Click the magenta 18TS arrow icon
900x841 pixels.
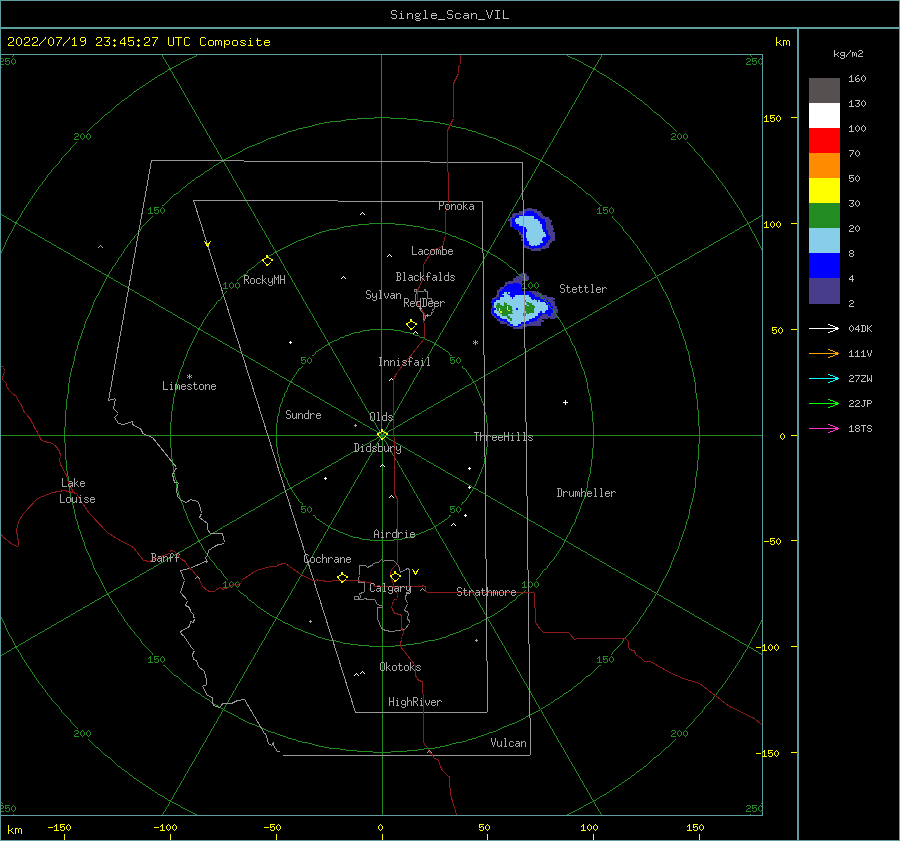tap(824, 428)
